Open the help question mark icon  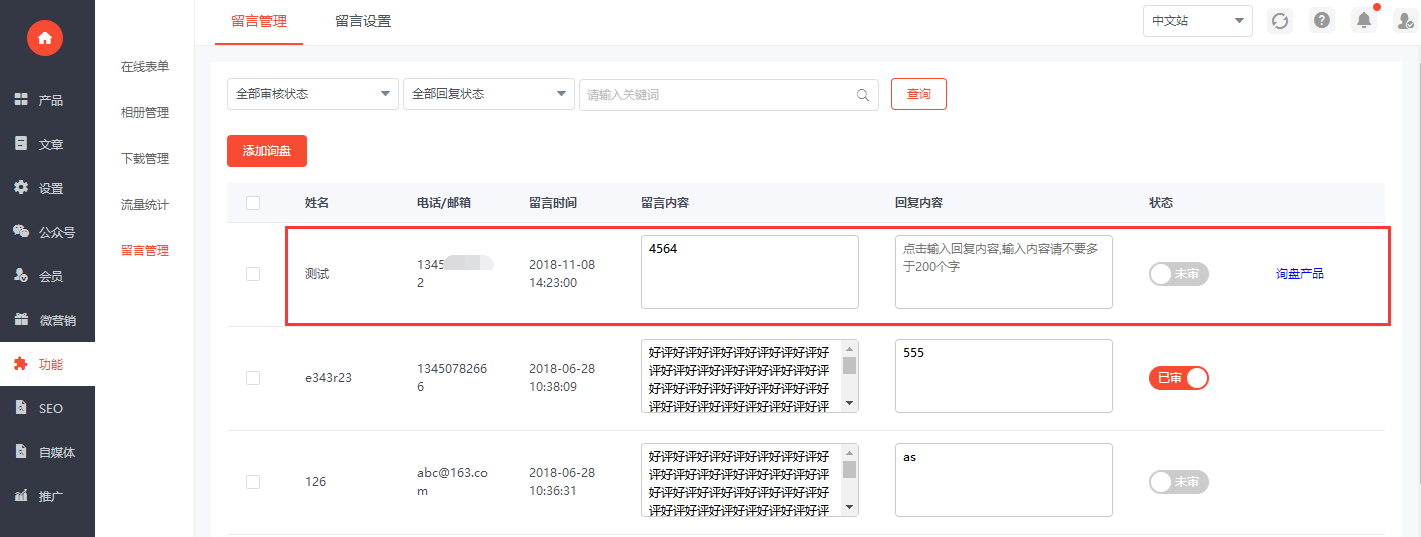[1322, 21]
